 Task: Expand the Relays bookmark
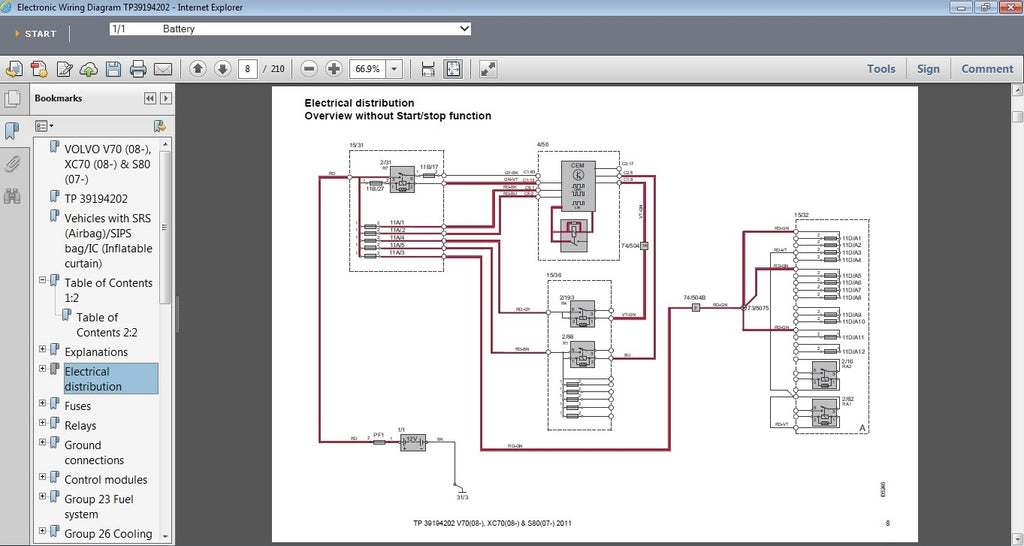tap(42, 423)
